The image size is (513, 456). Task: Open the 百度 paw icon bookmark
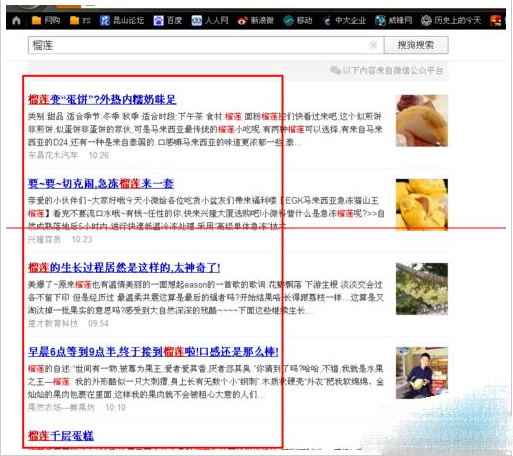tap(168, 21)
